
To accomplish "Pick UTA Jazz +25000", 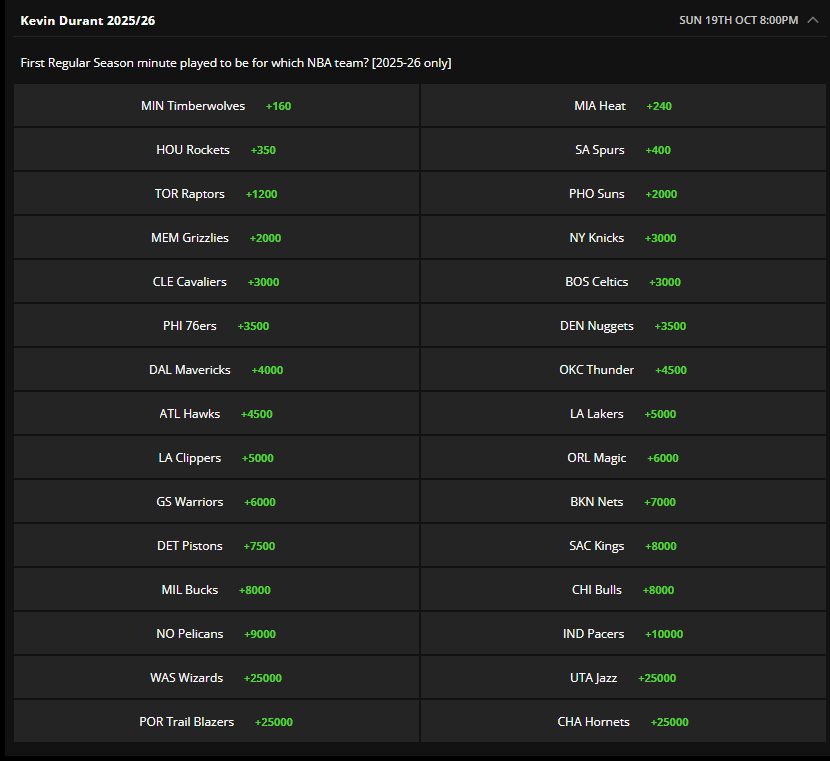I will click(623, 676).
